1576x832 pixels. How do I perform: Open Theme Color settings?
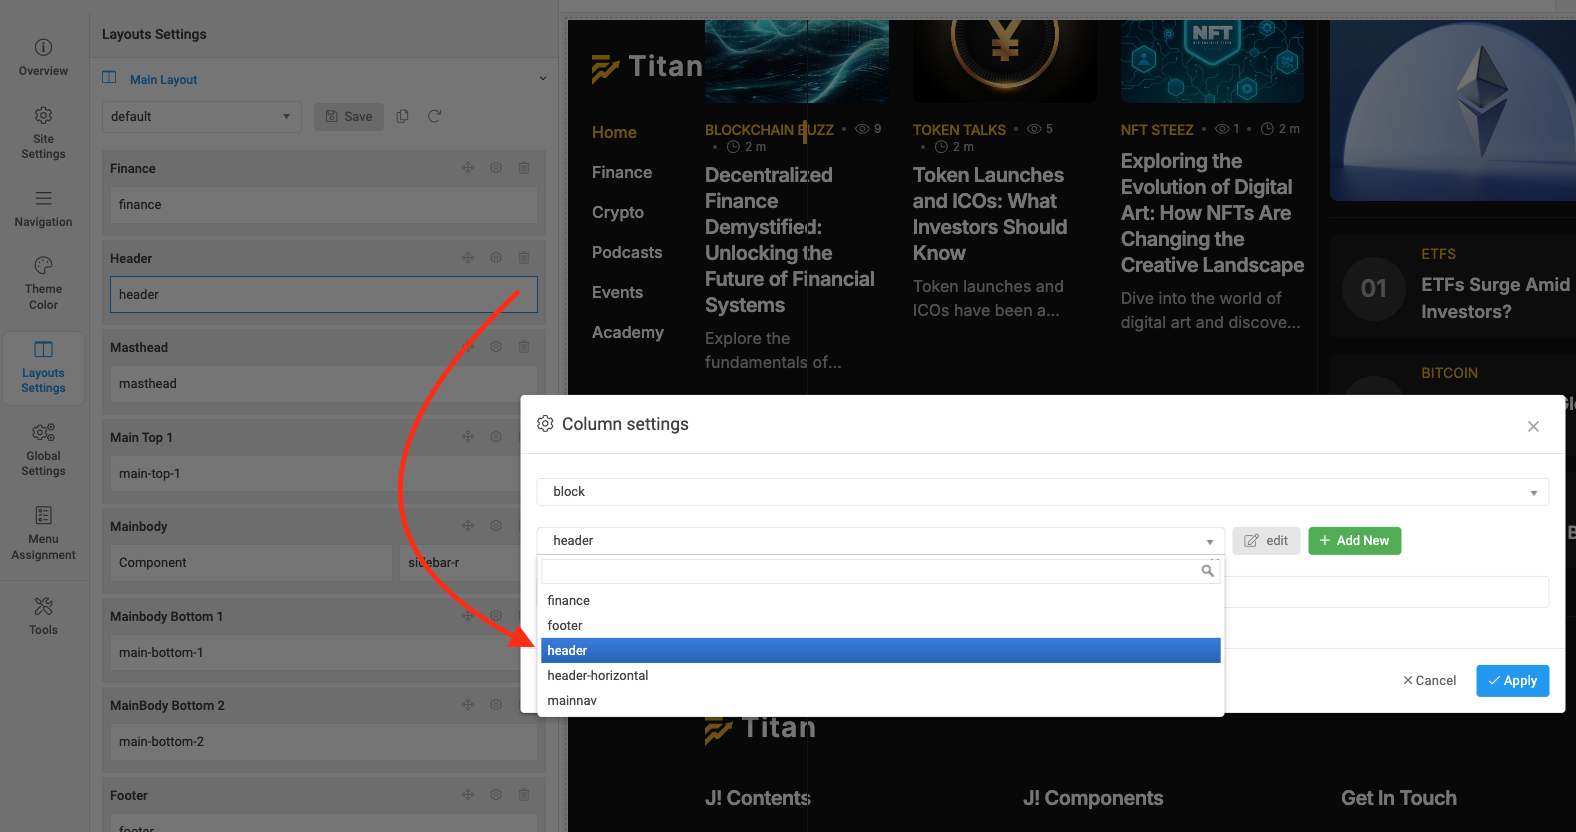click(43, 283)
